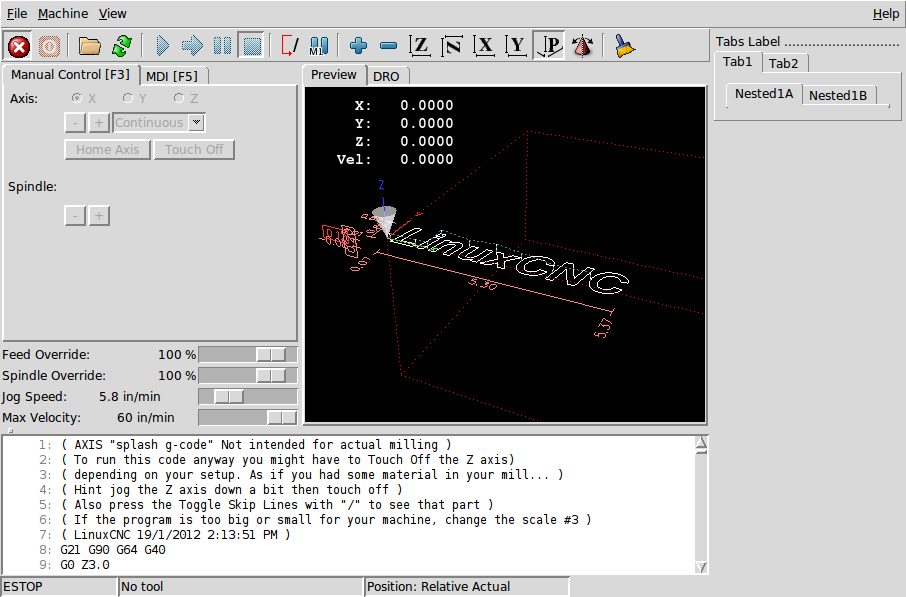The height and width of the screenshot is (597, 906).
Task: Switch to the DRO tab
Action: point(386,76)
